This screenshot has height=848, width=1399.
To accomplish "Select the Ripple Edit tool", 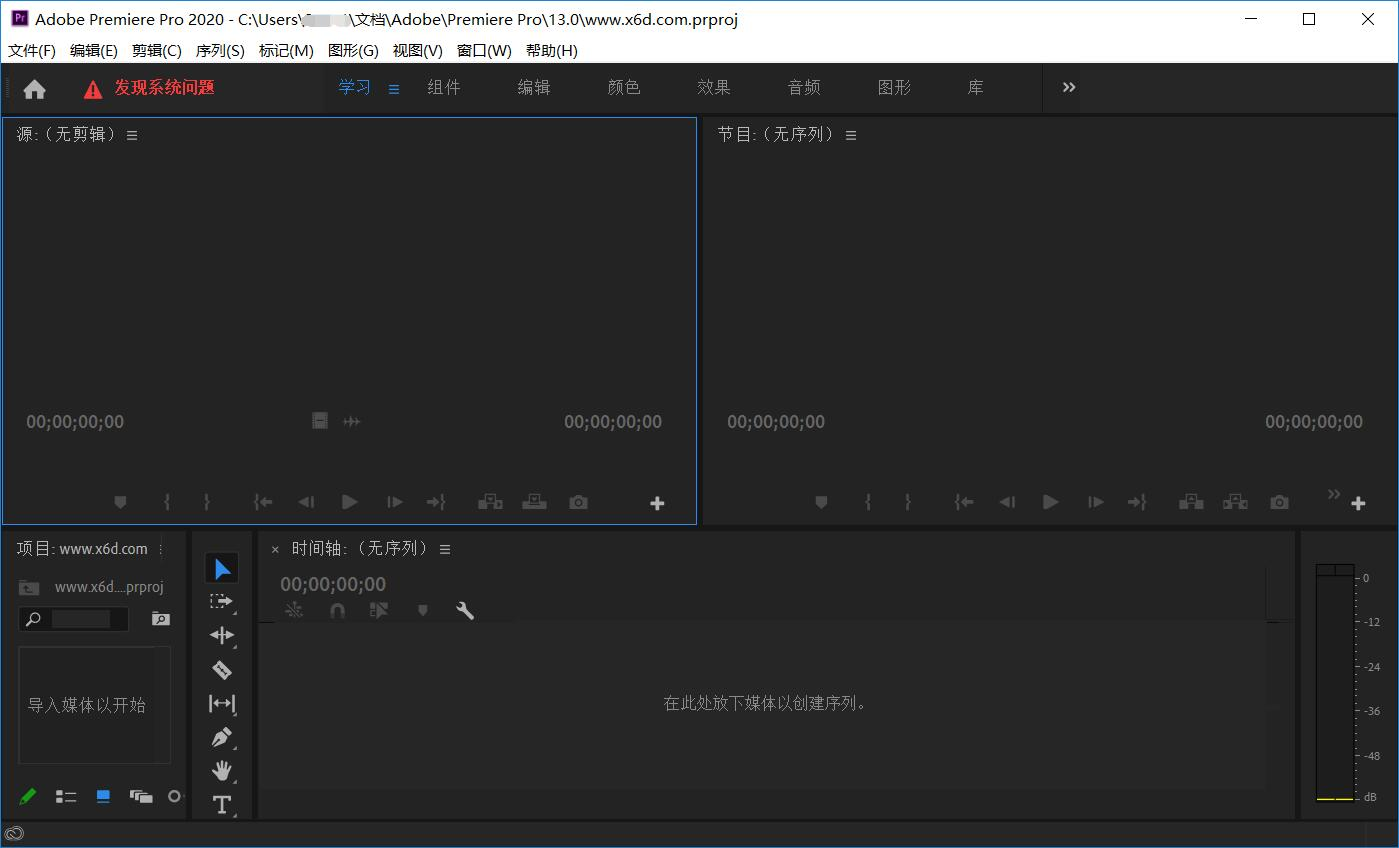I will 222,635.
